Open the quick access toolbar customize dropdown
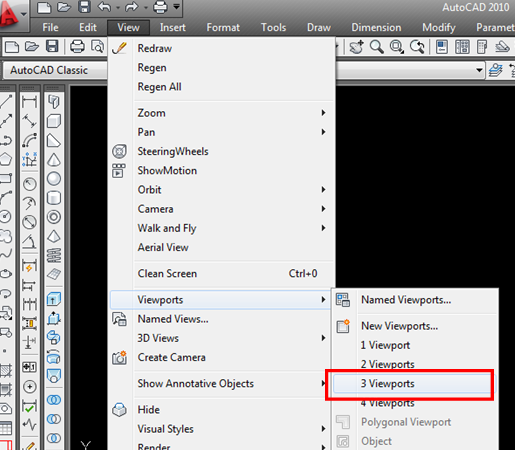 (176, 7)
